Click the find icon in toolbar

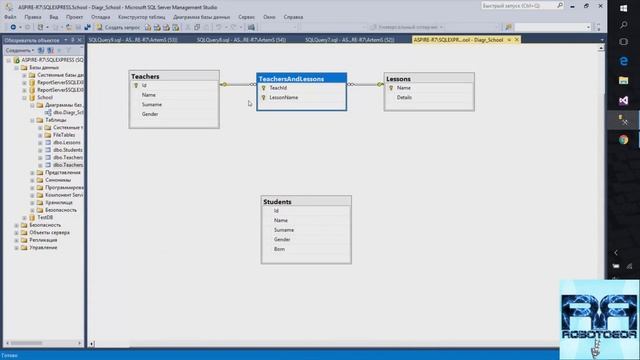(x=508, y=27)
